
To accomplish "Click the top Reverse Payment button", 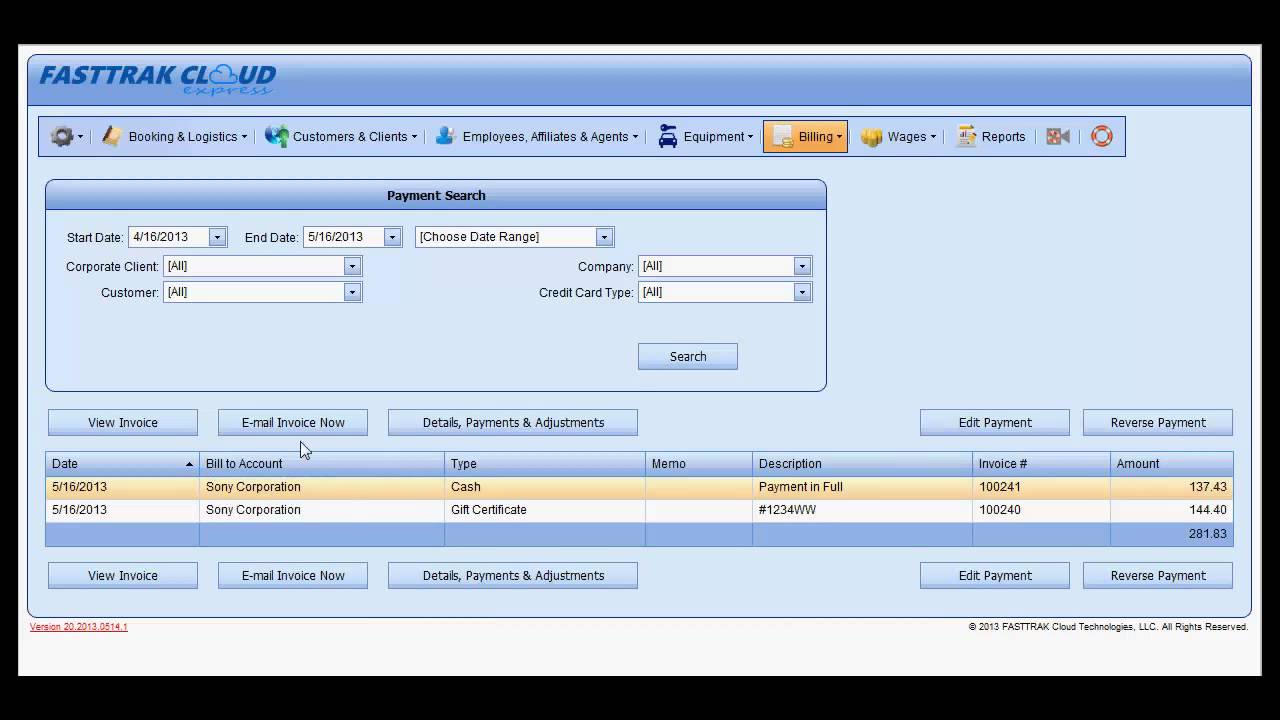I will (1158, 422).
